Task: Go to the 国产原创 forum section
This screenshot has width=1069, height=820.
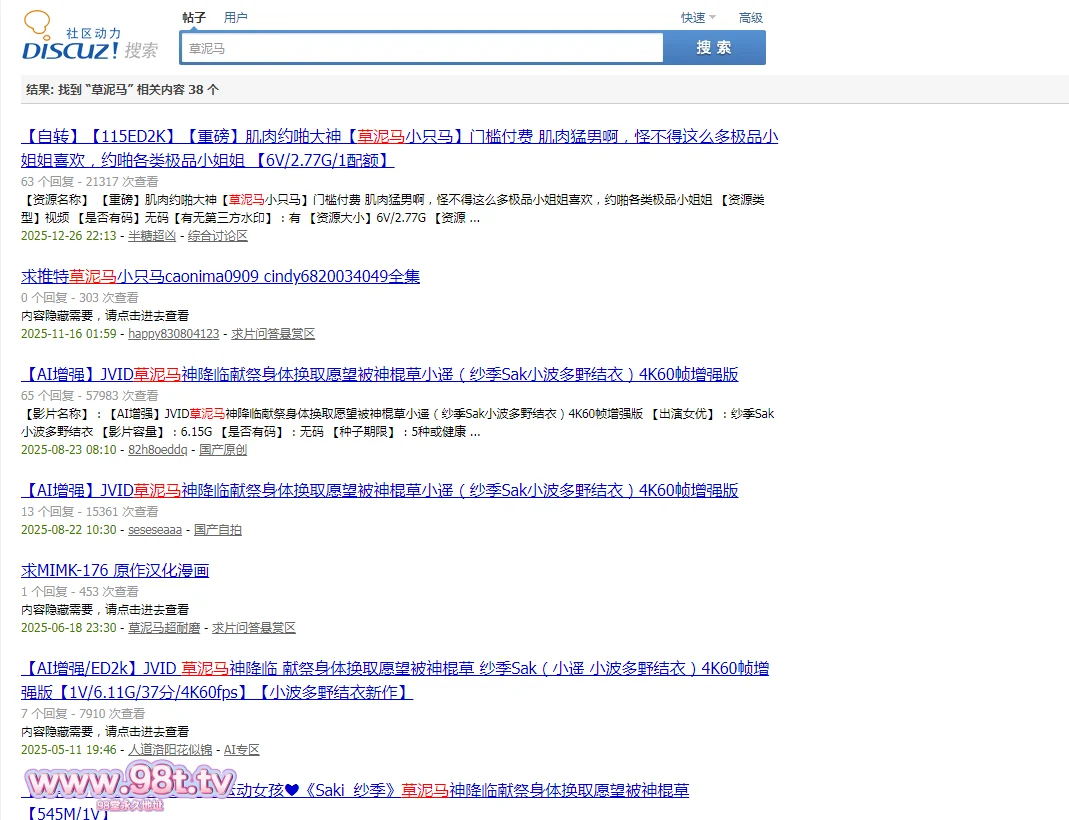Action: (223, 450)
